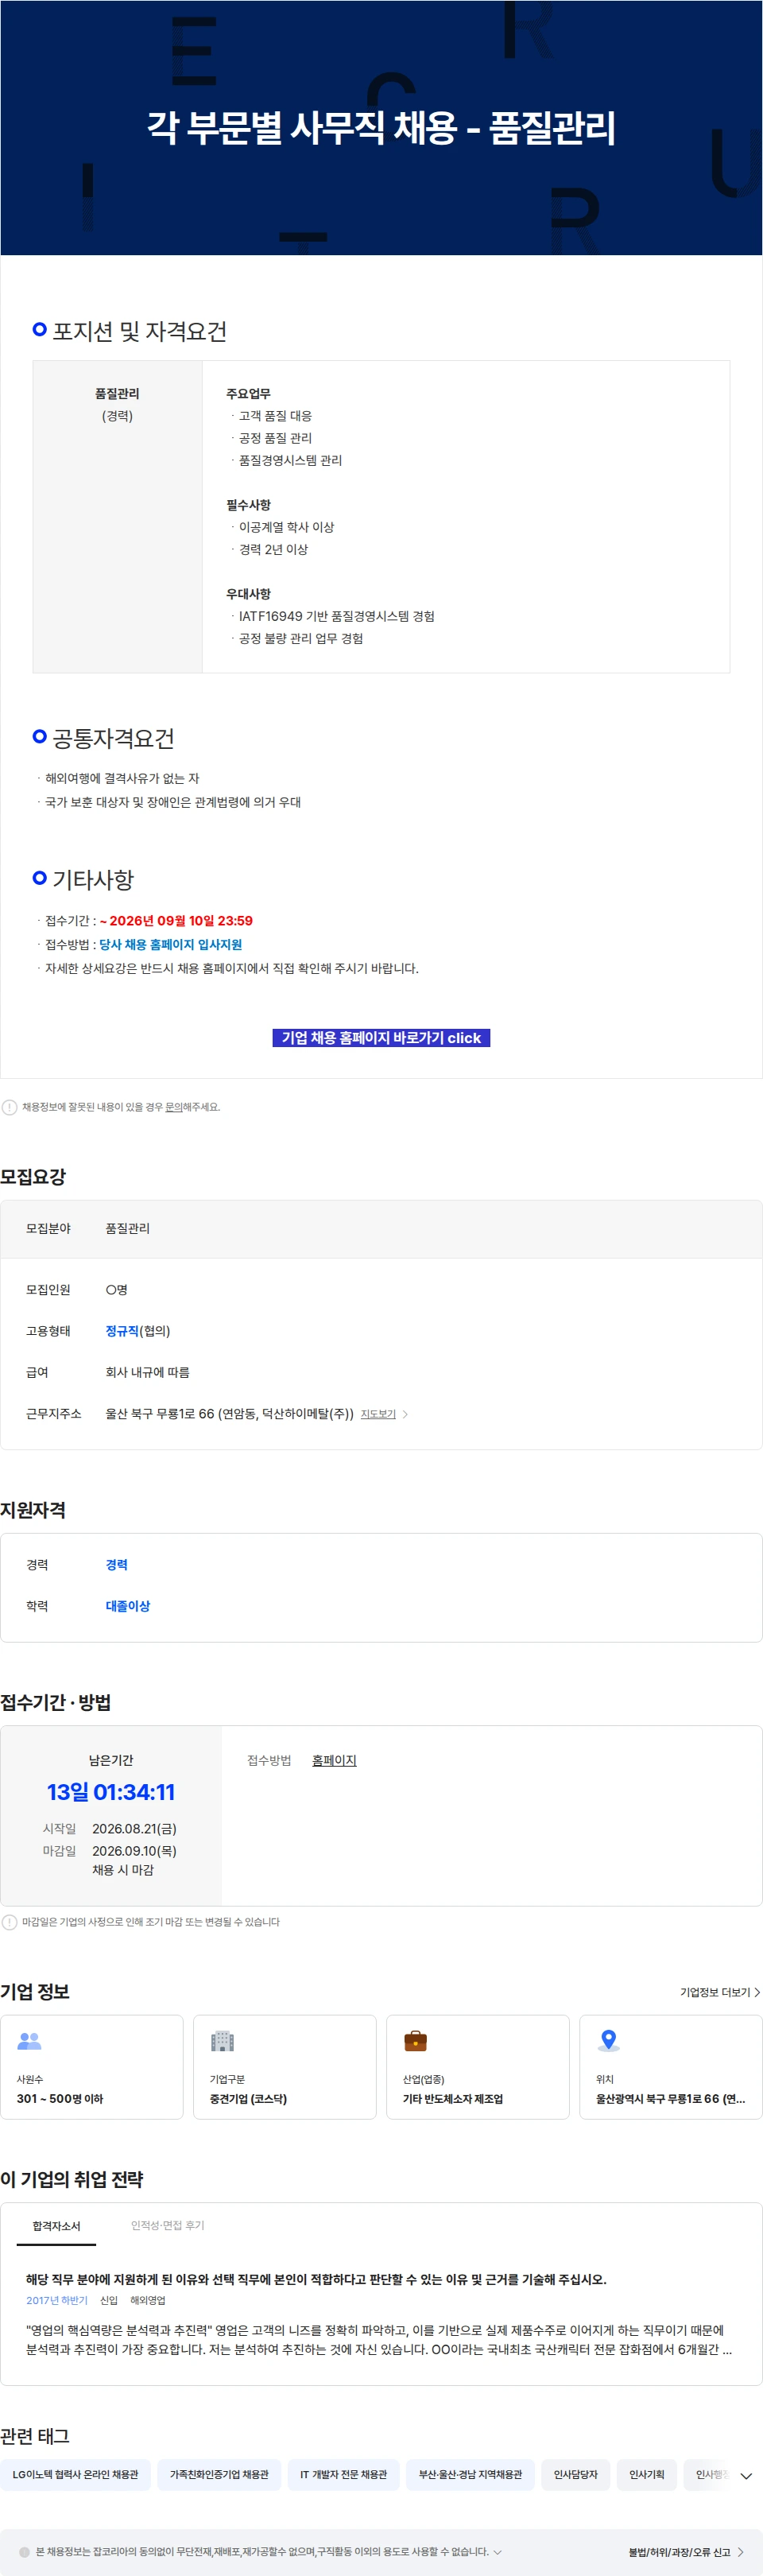Click the deadline ~ 2026년 09월 10일 23:59
This screenshot has width=763, height=2576.
[176, 920]
